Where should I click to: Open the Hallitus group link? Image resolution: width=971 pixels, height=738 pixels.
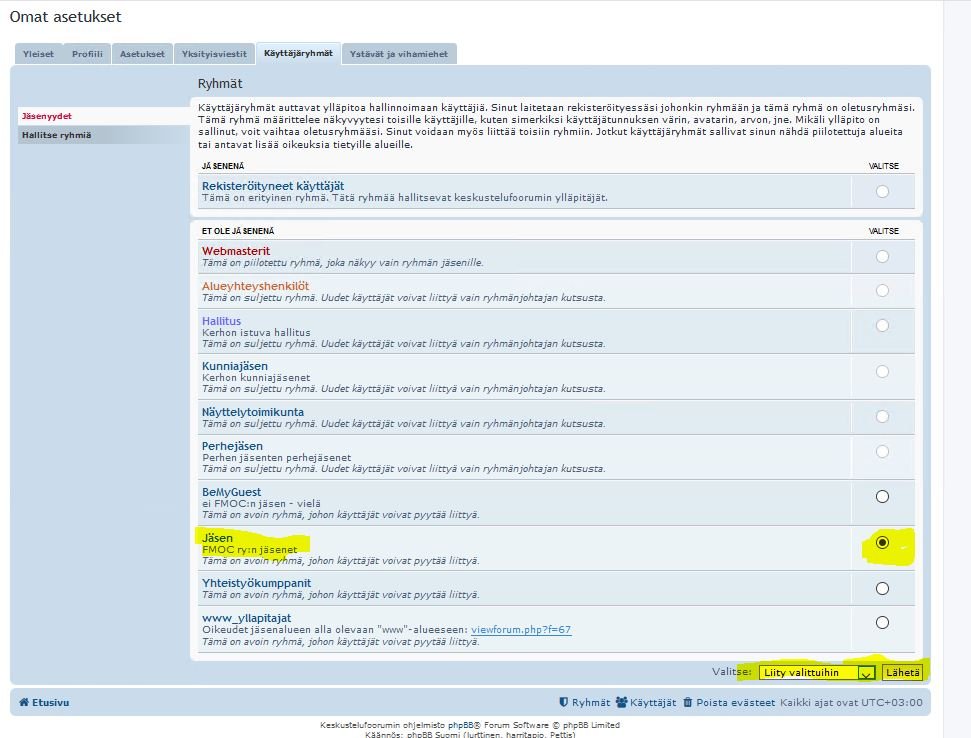point(221,321)
